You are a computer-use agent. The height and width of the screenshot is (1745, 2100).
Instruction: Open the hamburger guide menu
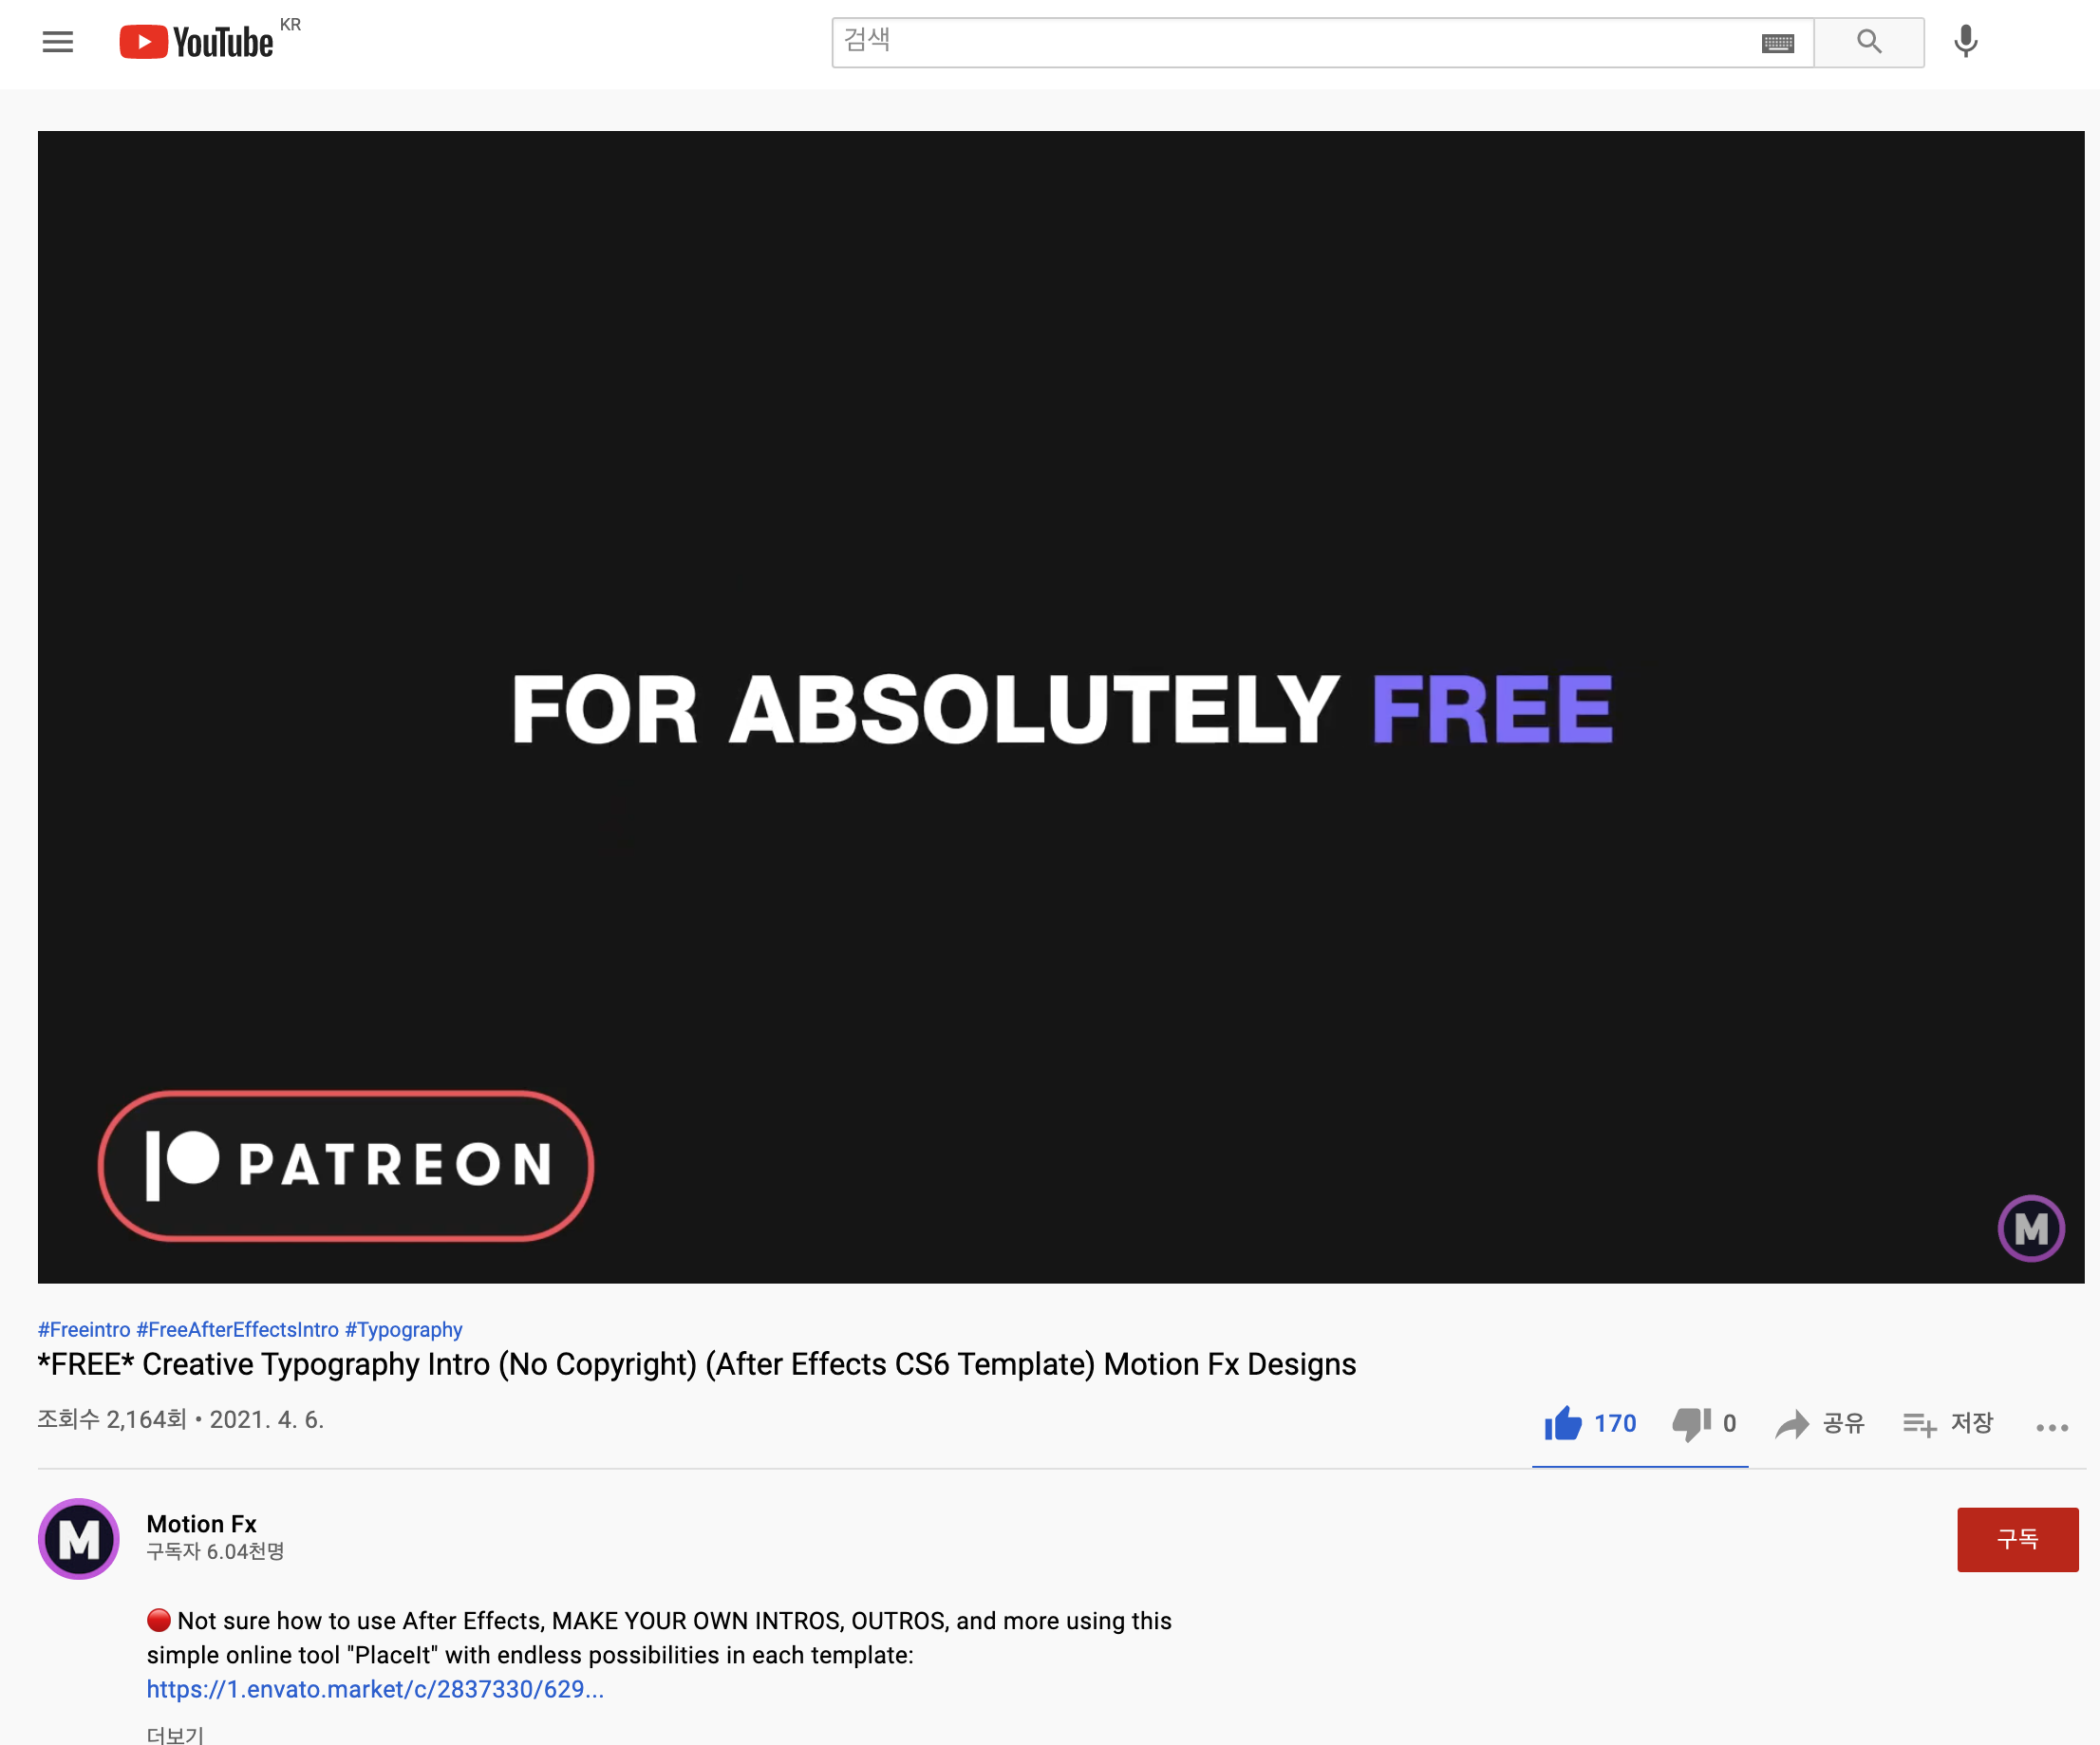[58, 42]
